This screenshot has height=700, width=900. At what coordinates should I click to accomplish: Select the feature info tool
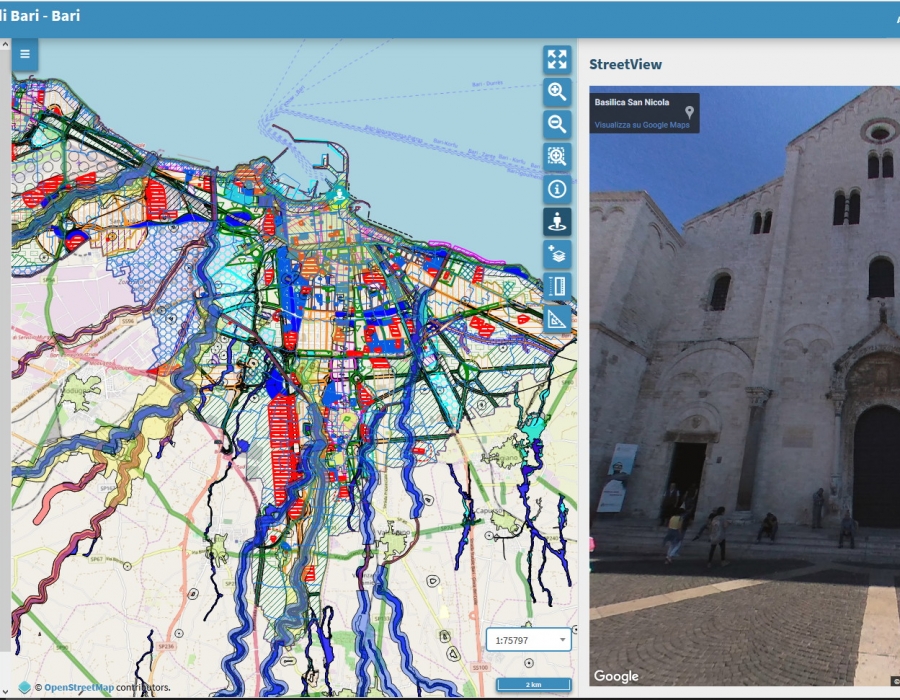click(x=557, y=189)
